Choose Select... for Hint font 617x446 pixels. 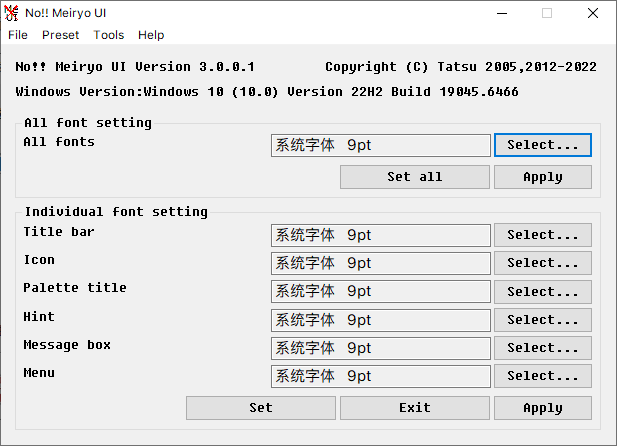coord(543,320)
